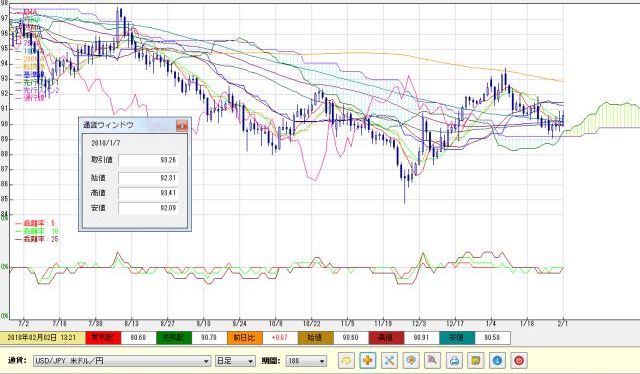Click the 乖離率 : 25 legend entry
This screenshot has width=640, height=374.
click(x=37, y=239)
